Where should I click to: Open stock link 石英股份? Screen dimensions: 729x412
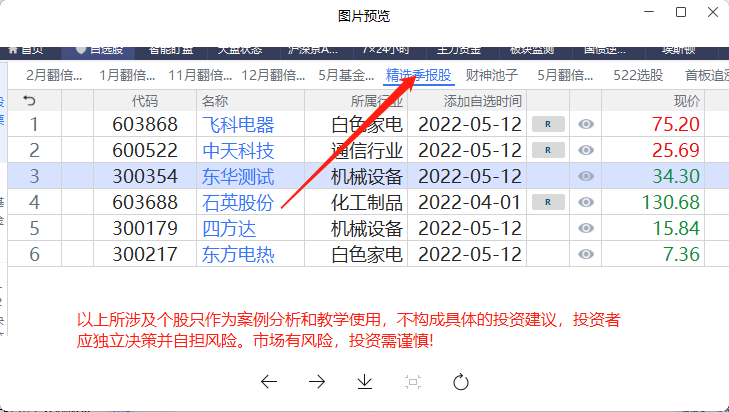[x=238, y=203]
